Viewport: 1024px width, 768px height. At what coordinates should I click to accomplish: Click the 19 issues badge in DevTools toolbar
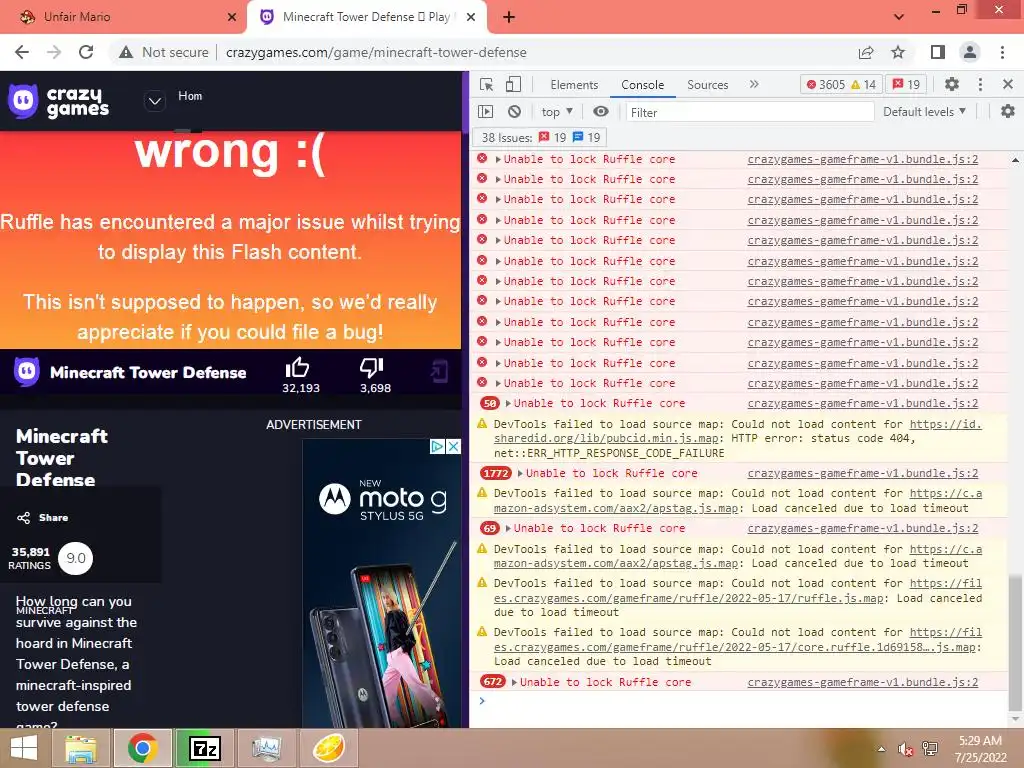pyautogui.click(x=906, y=84)
